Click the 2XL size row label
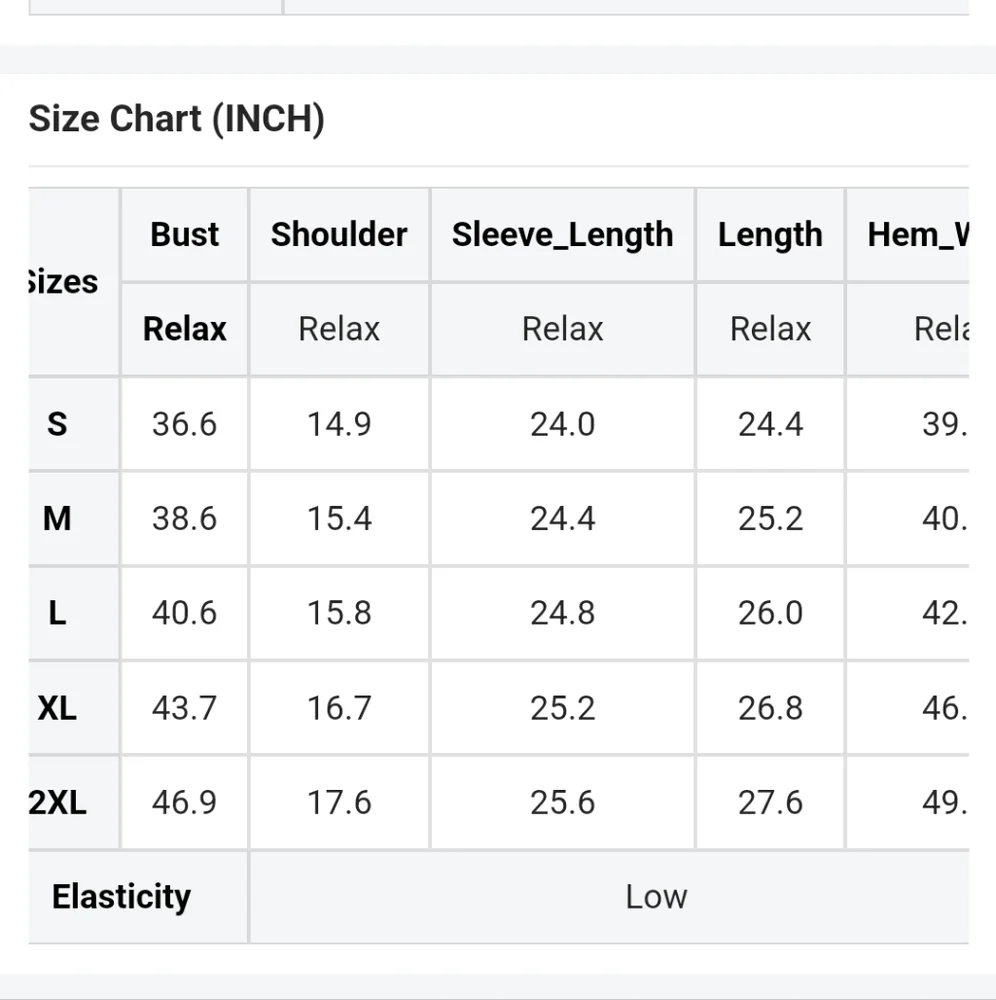The height and width of the screenshot is (1000, 996). 58,802
